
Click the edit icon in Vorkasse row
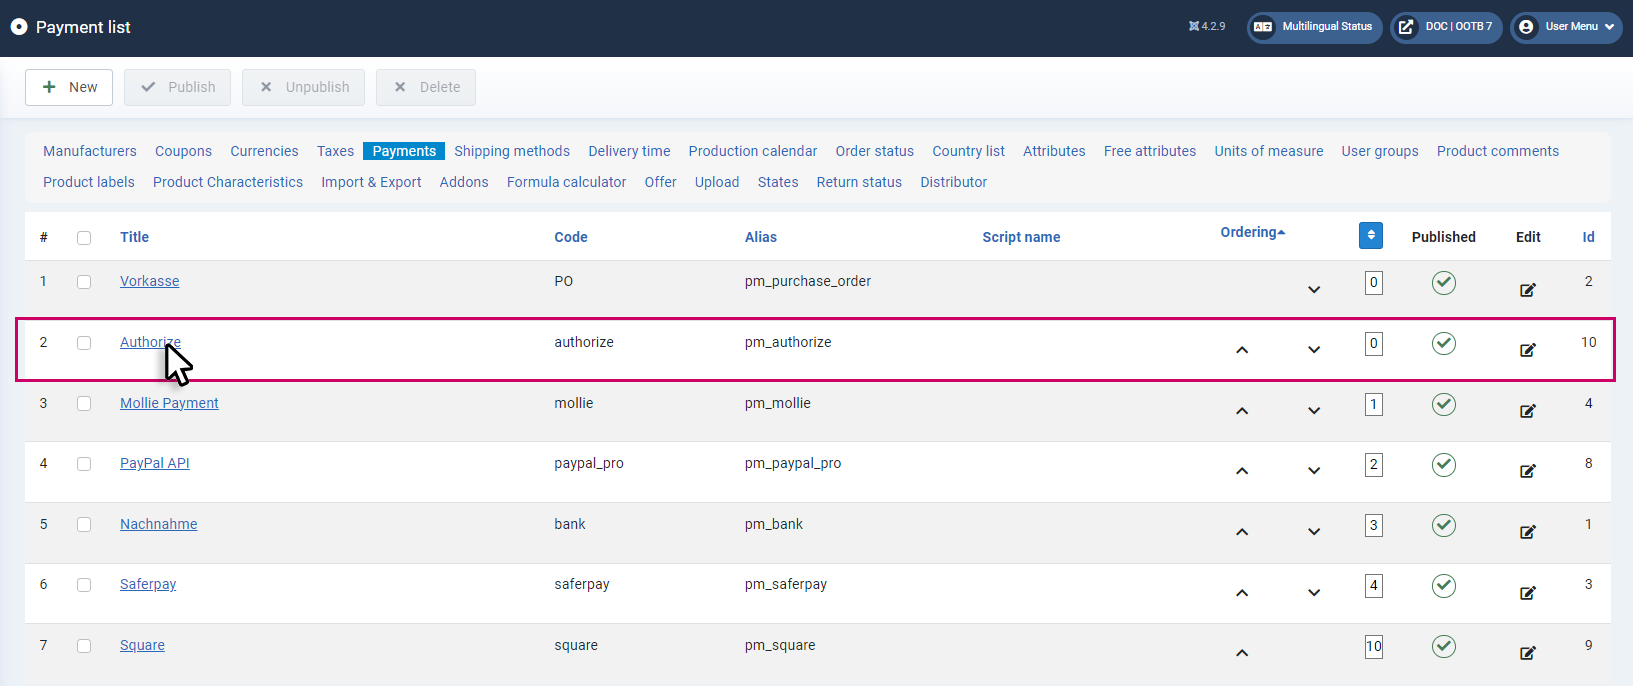1527,290
